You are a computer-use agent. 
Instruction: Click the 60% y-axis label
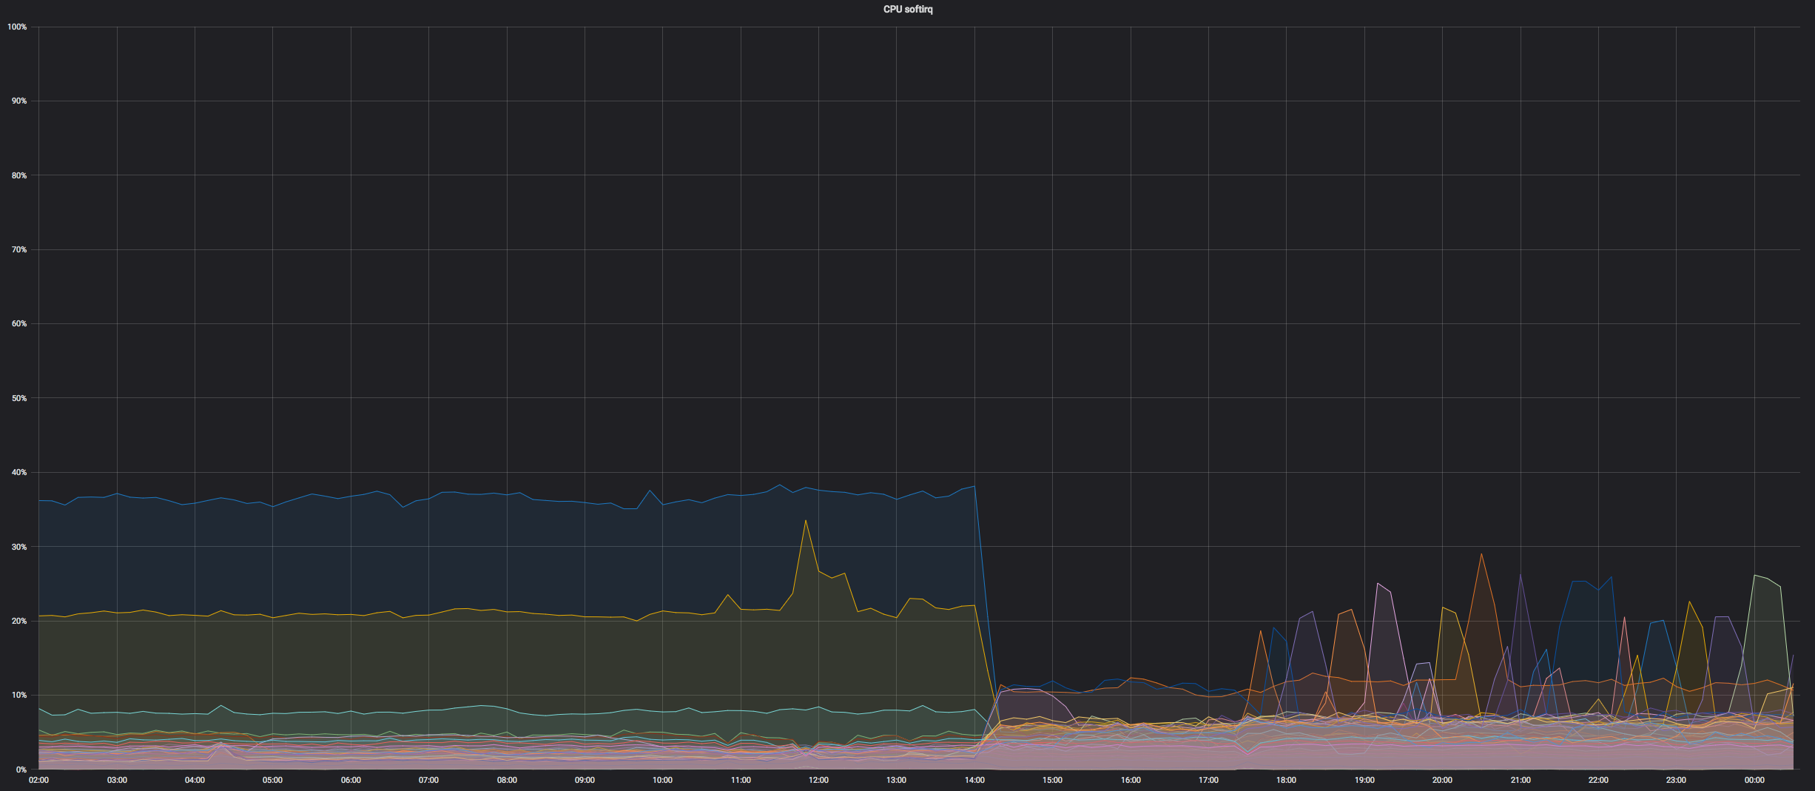point(19,324)
